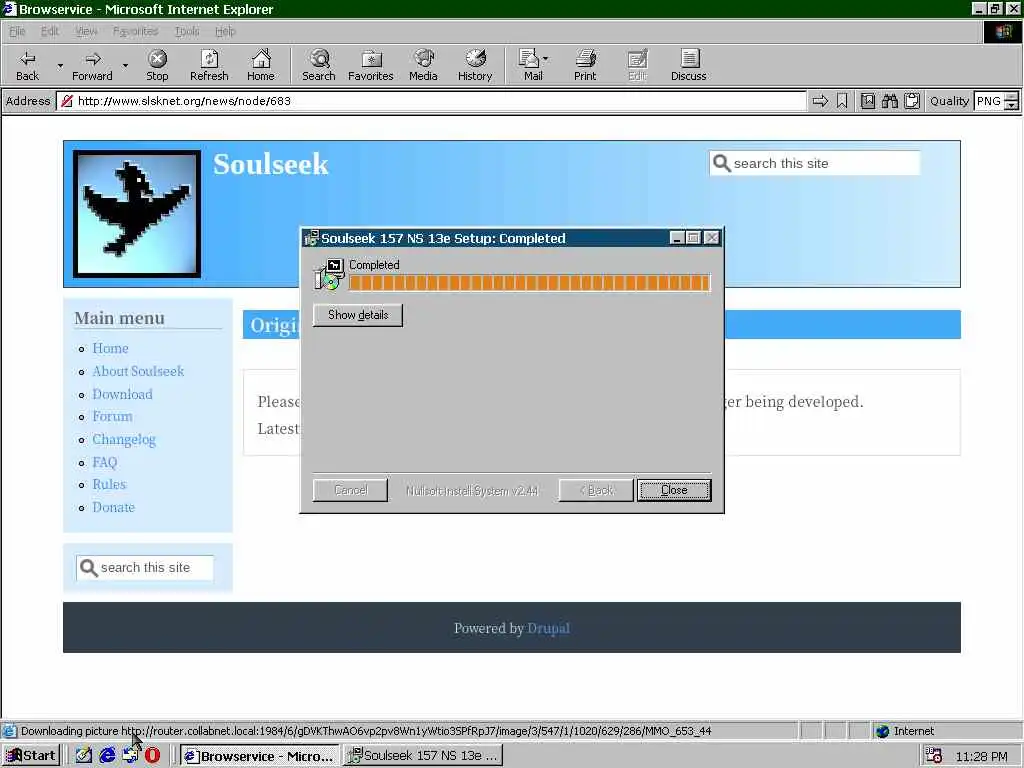Click the 11:28 PM taskbar clock
Screen dimensions: 1024x768
click(981, 756)
